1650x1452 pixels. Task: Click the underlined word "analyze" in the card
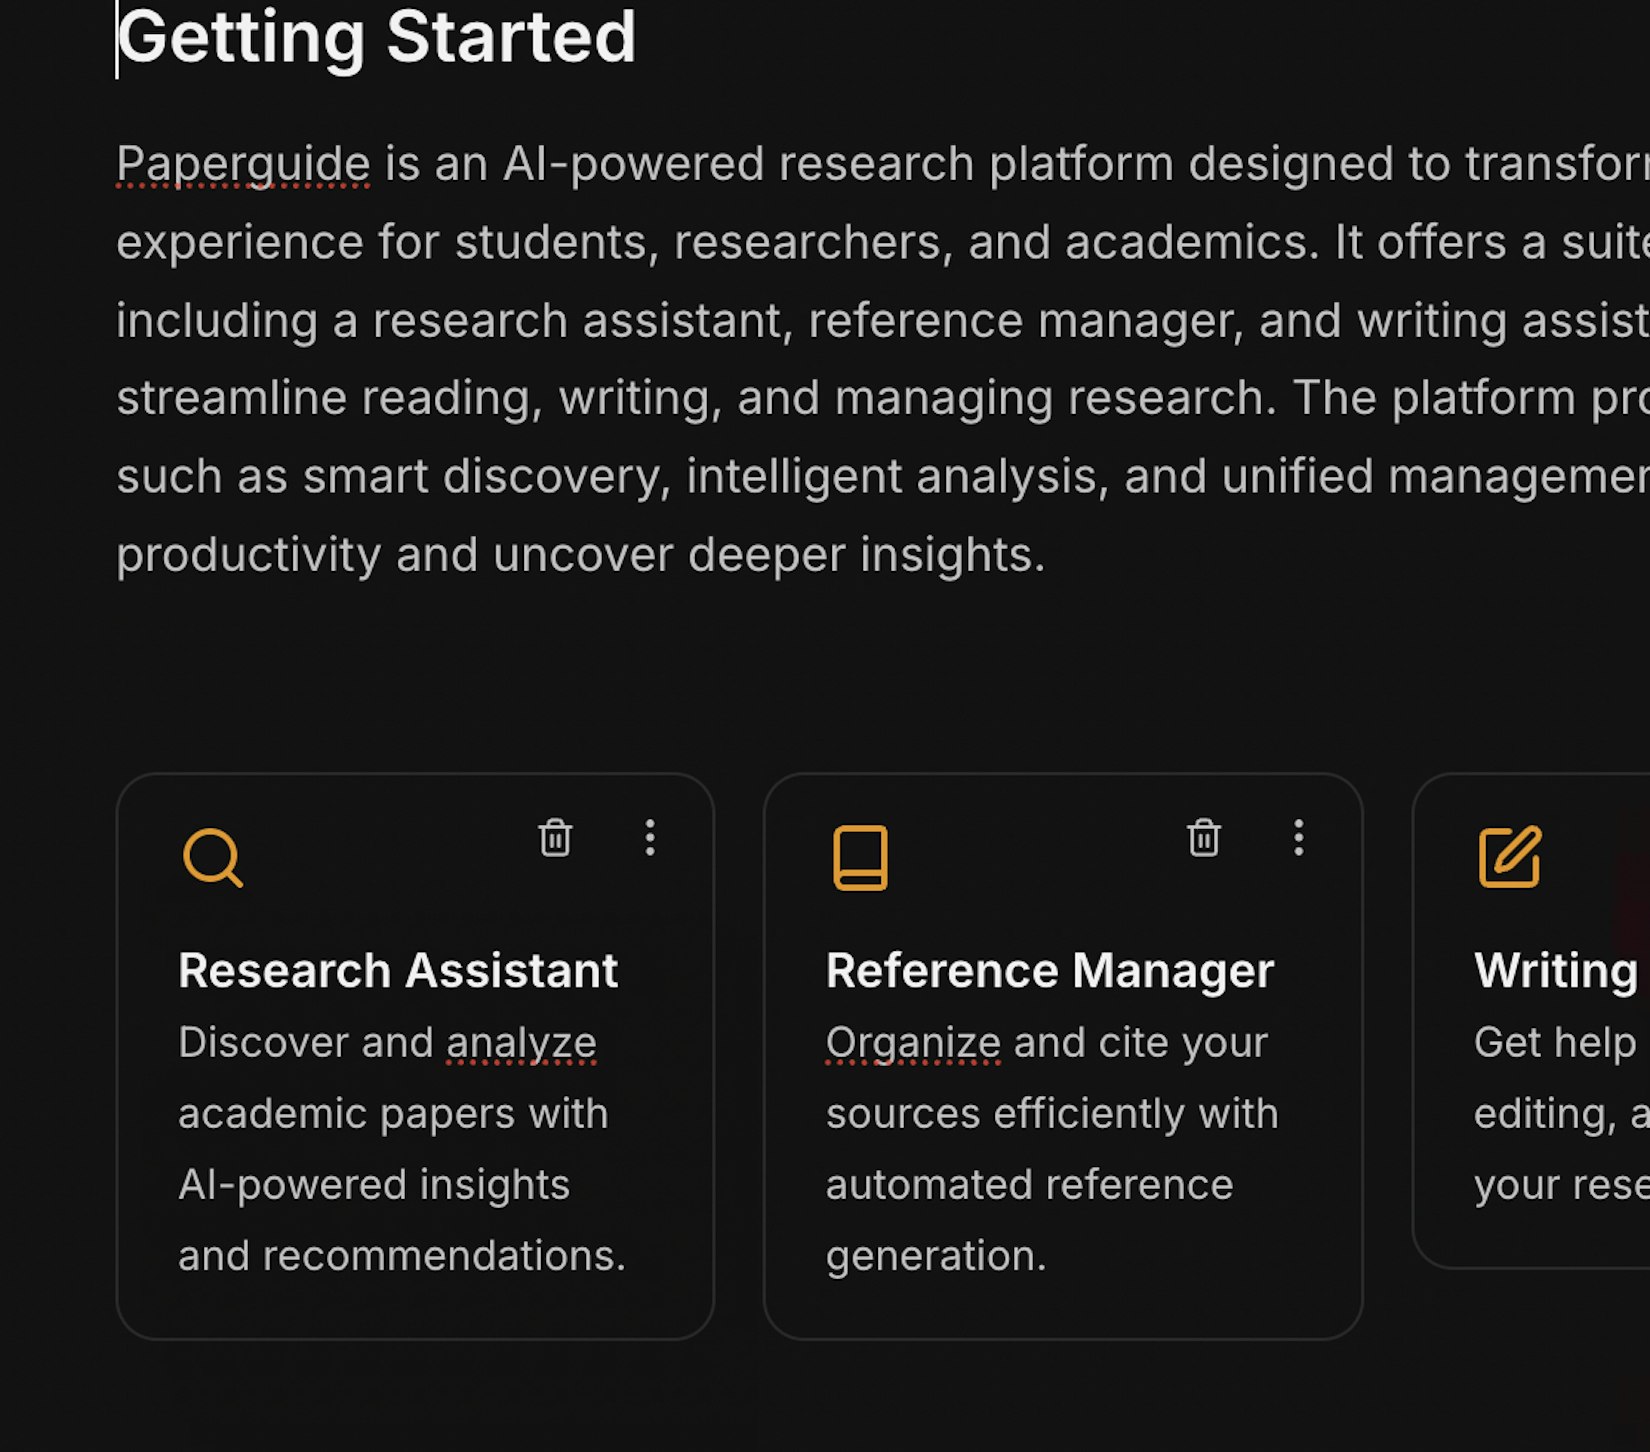pos(521,1043)
